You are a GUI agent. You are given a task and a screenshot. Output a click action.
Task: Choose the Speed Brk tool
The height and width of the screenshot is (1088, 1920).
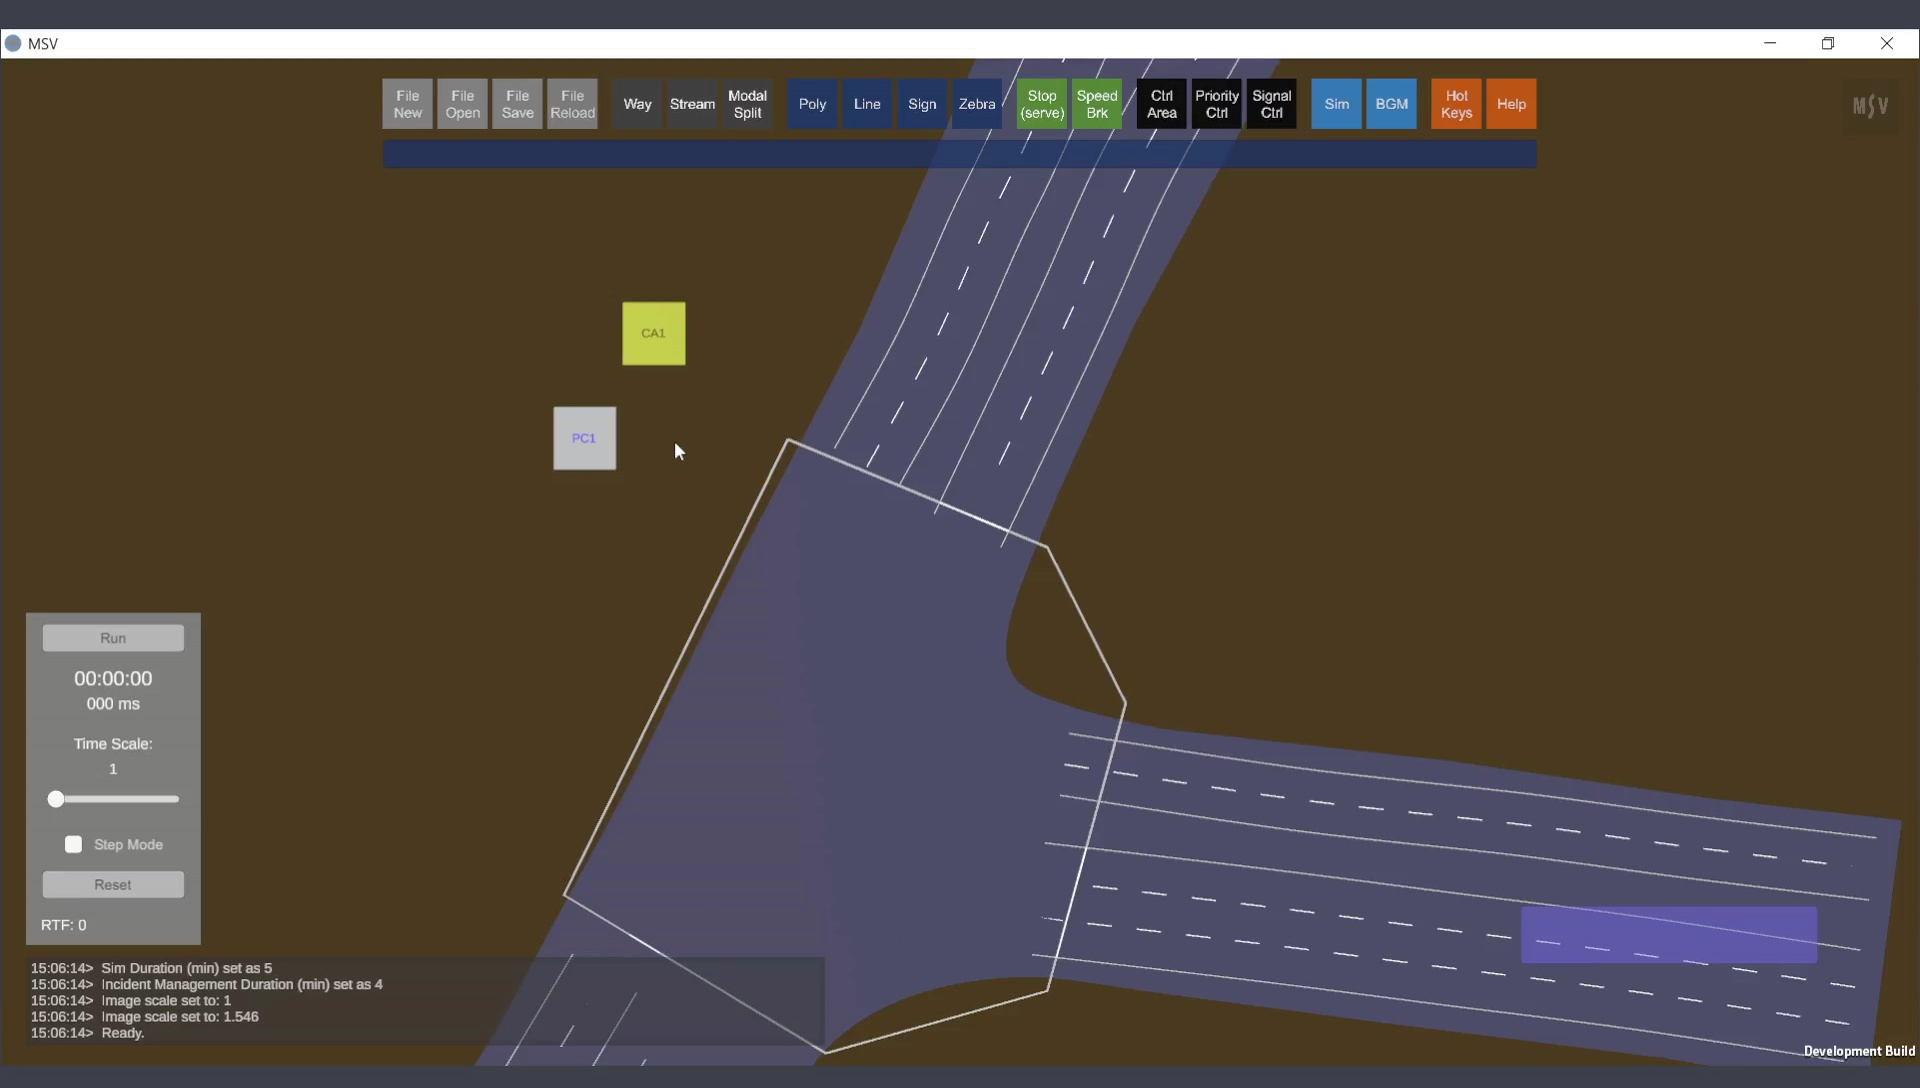coord(1097,104)
